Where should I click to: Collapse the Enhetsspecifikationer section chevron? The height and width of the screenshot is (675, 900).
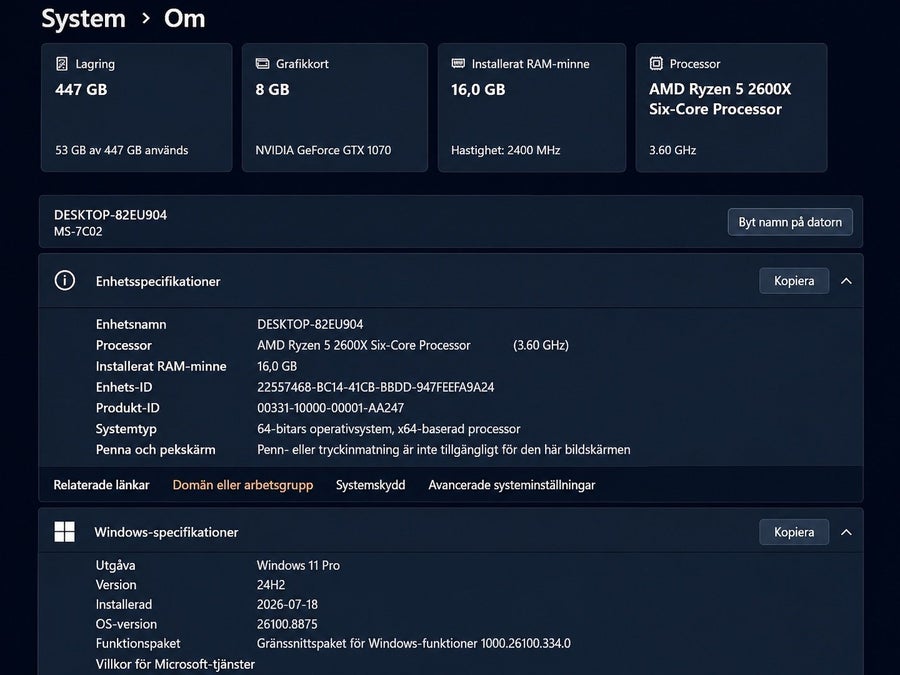(x=846, y=281)
